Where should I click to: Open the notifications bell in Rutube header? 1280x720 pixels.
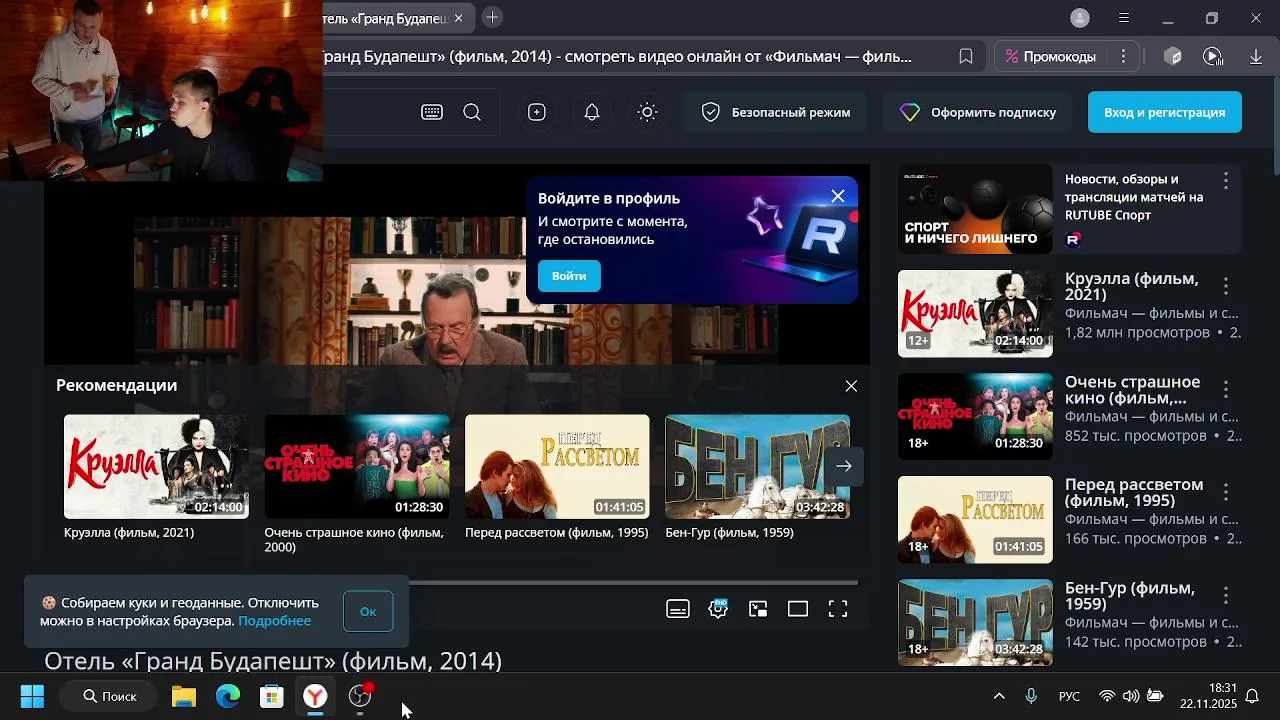592,112
